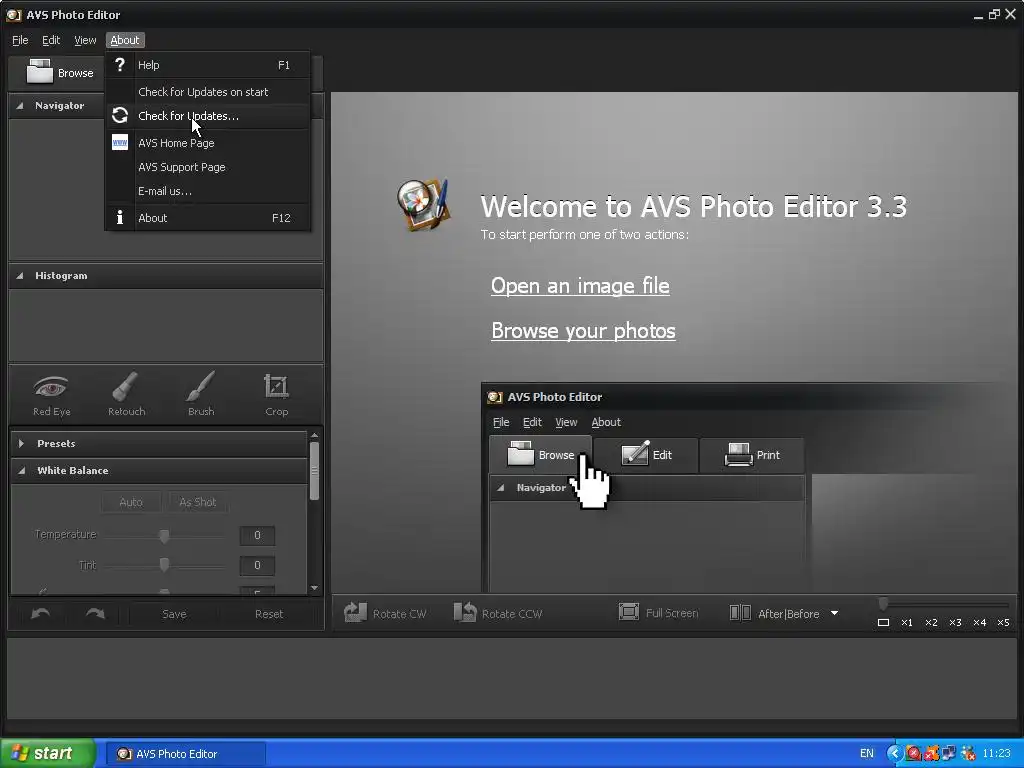This screenshot has height=768, width=1024.
Task: Open the File menu
Action: (x=20, y=40)
